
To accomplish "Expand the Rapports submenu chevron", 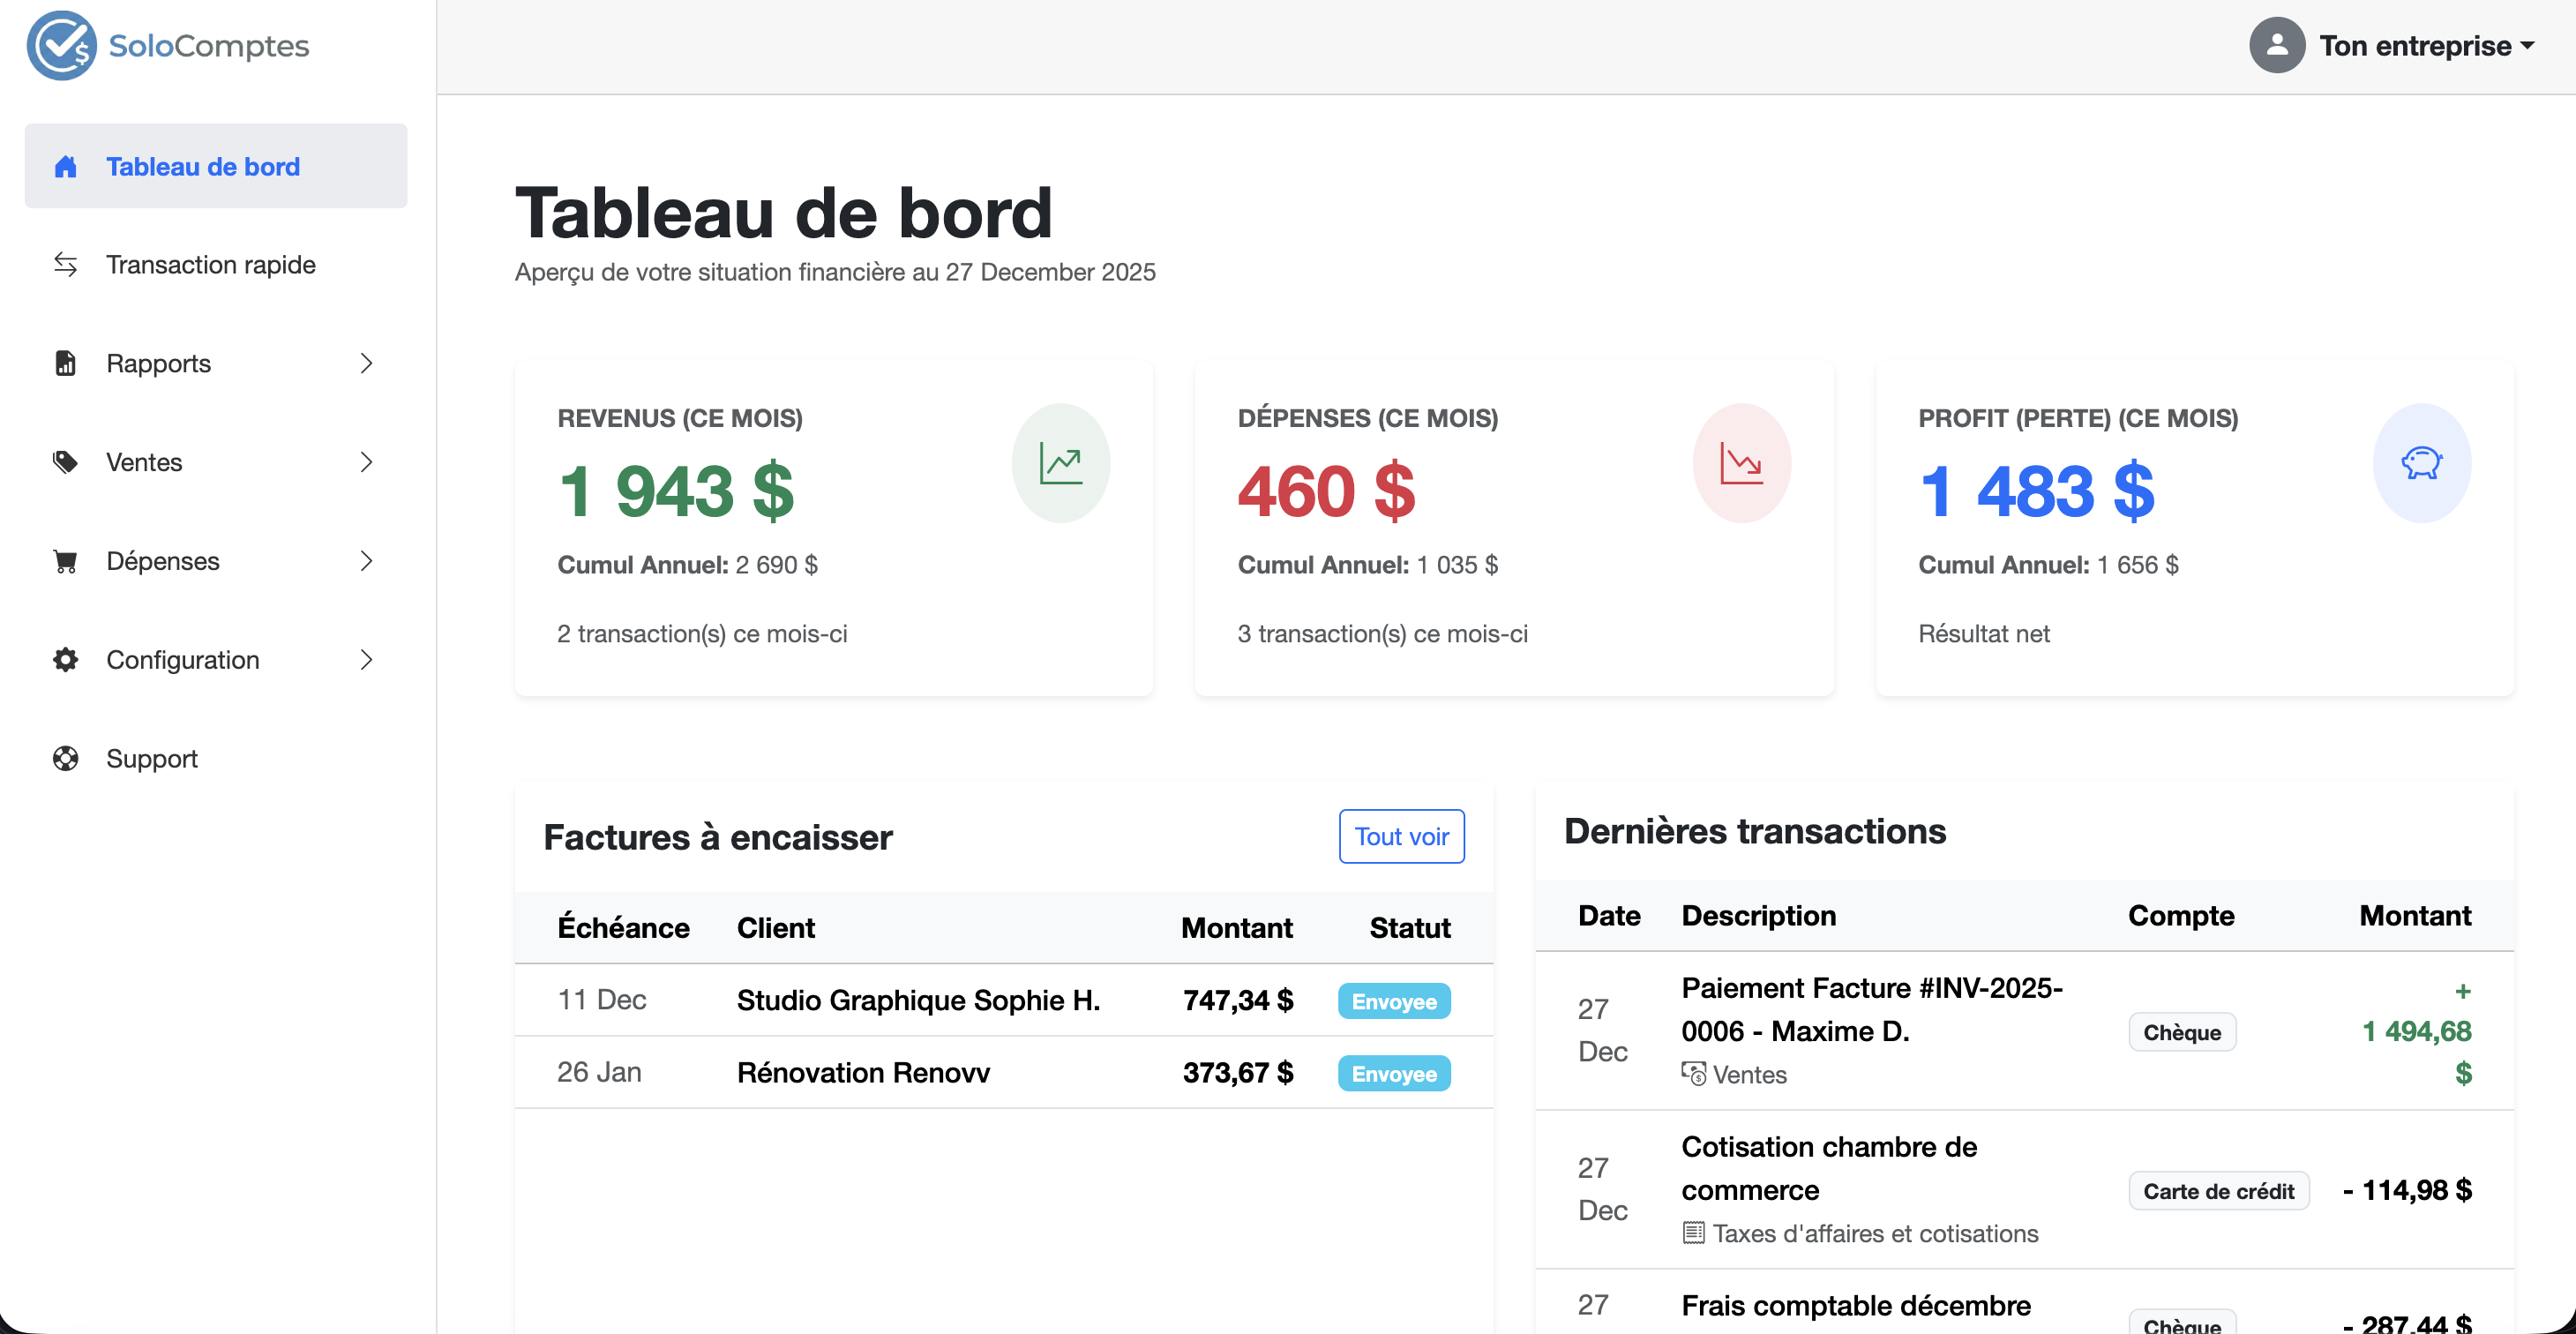I will [x=366, y=363].
